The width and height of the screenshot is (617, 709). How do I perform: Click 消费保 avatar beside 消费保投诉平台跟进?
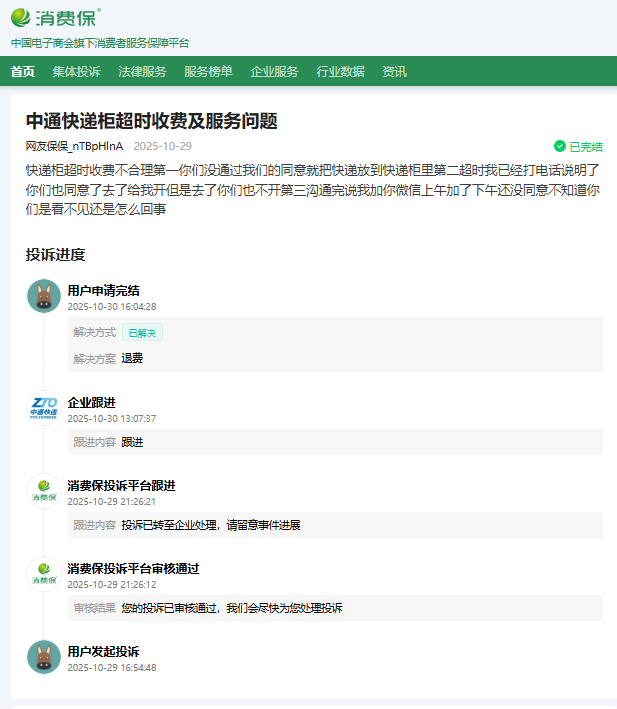click(44, 490)
